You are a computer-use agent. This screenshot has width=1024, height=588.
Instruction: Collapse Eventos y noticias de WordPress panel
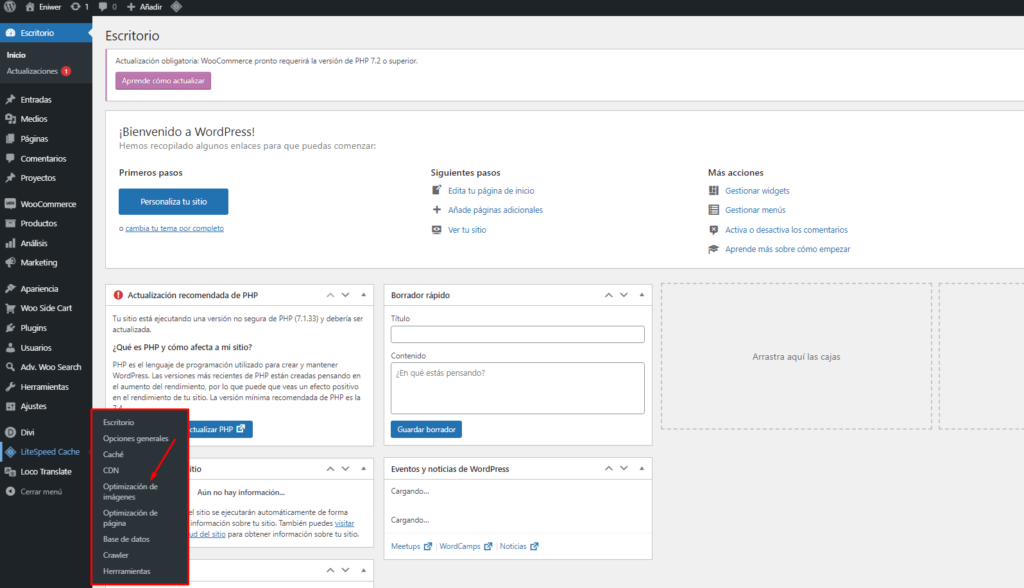(x=642, y=468)
